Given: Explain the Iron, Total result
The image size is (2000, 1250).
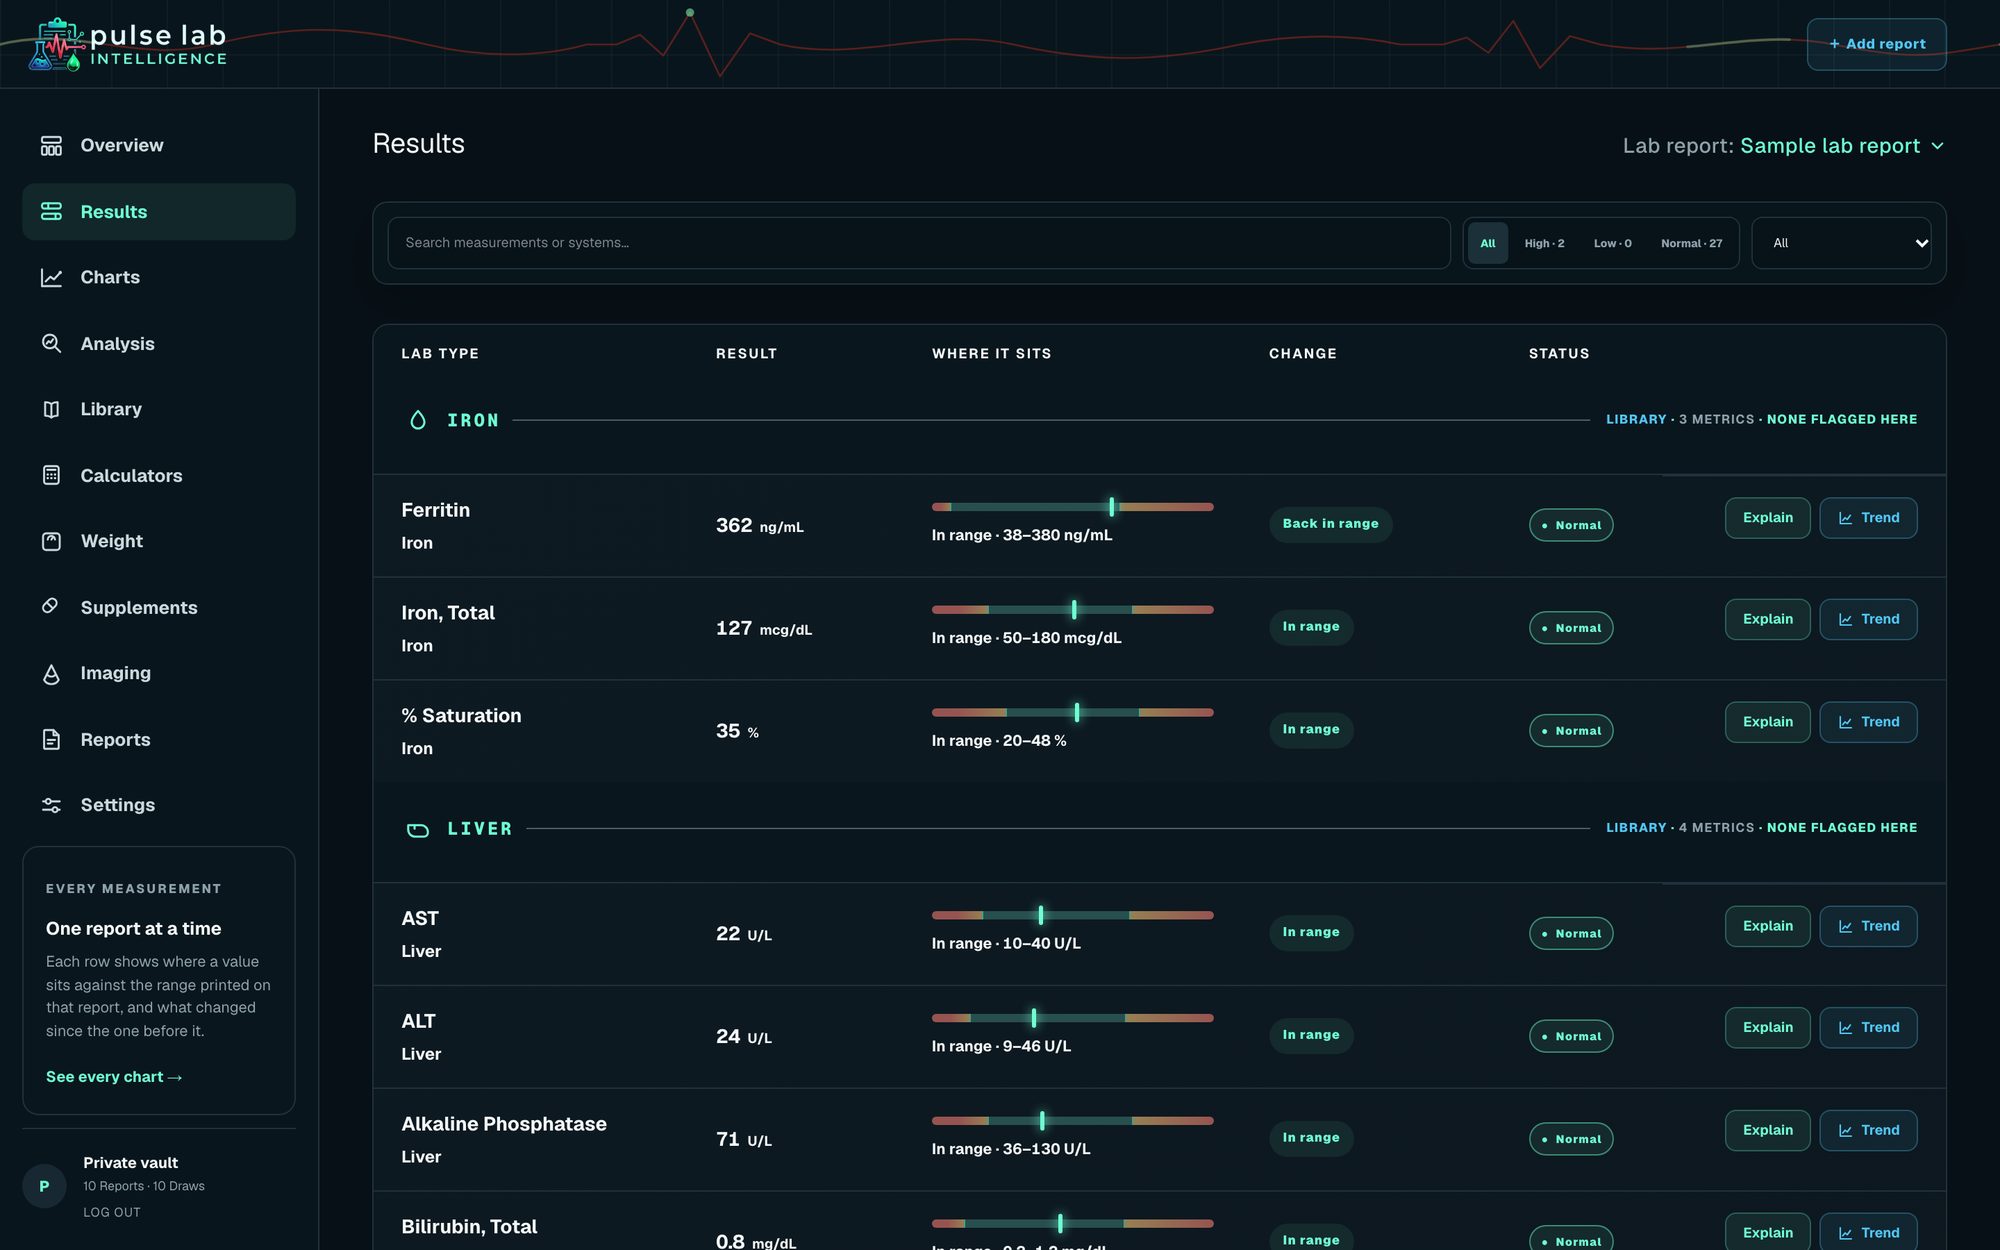Looking at the screenshot, I should click(x=1767, y=620).
